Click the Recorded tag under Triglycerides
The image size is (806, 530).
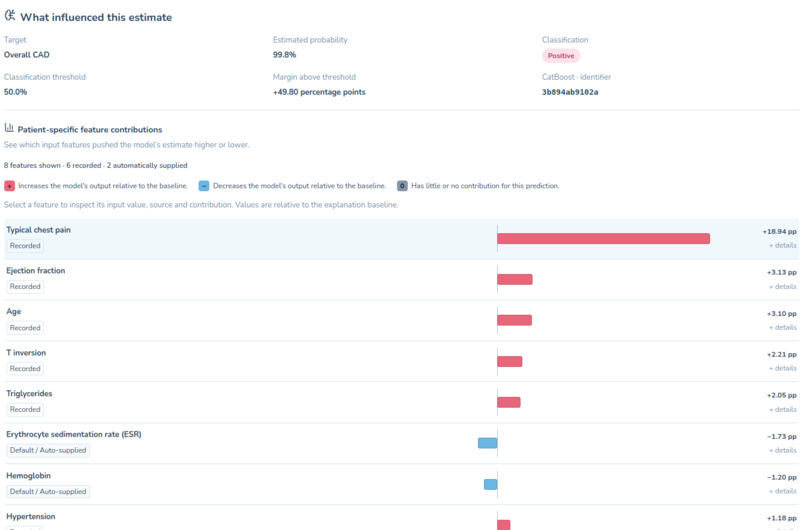coord(25,410)
